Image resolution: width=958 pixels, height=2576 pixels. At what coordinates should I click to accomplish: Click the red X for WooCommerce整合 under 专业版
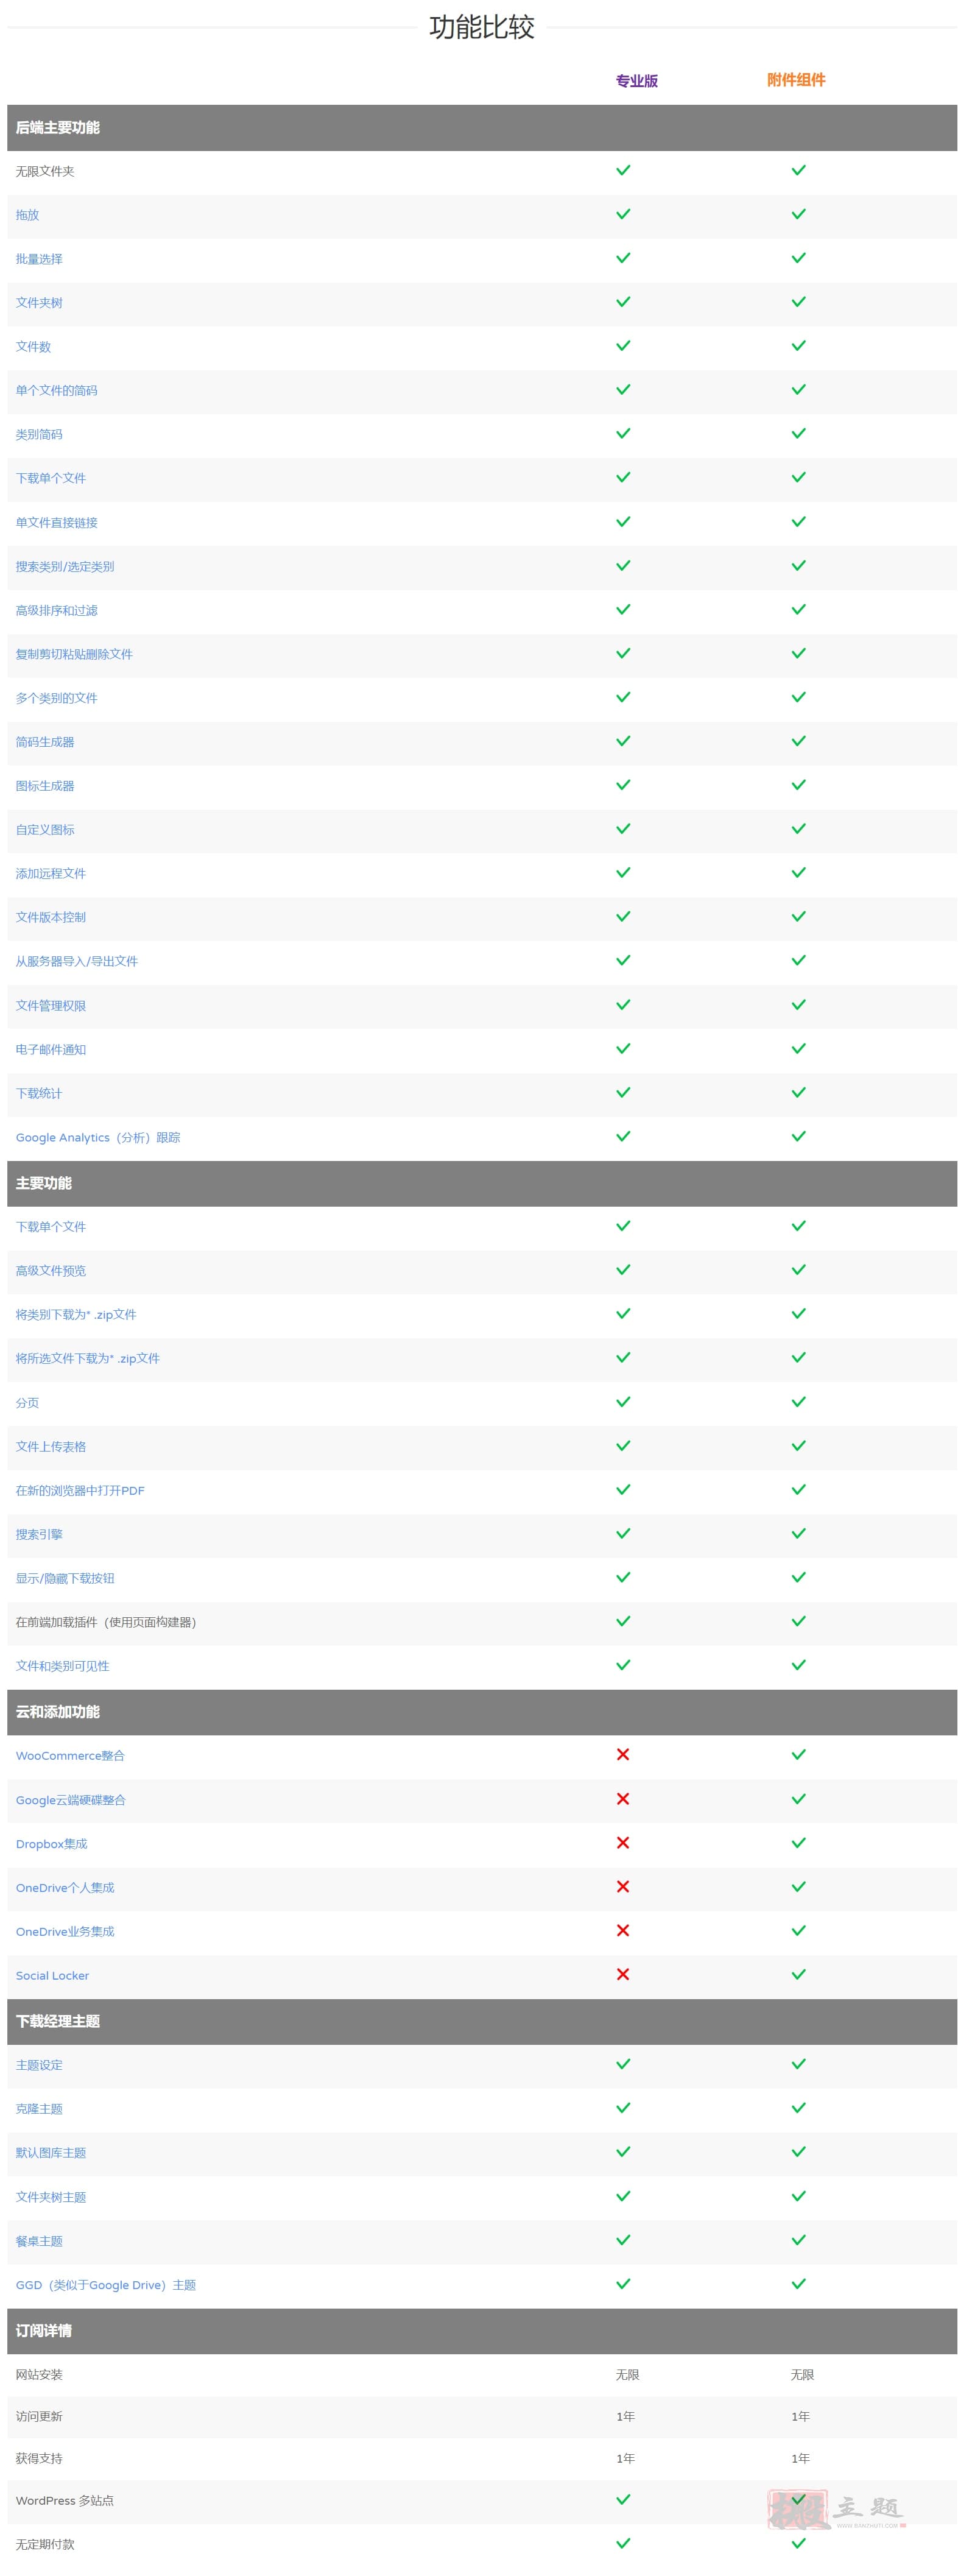[623, 1754]
